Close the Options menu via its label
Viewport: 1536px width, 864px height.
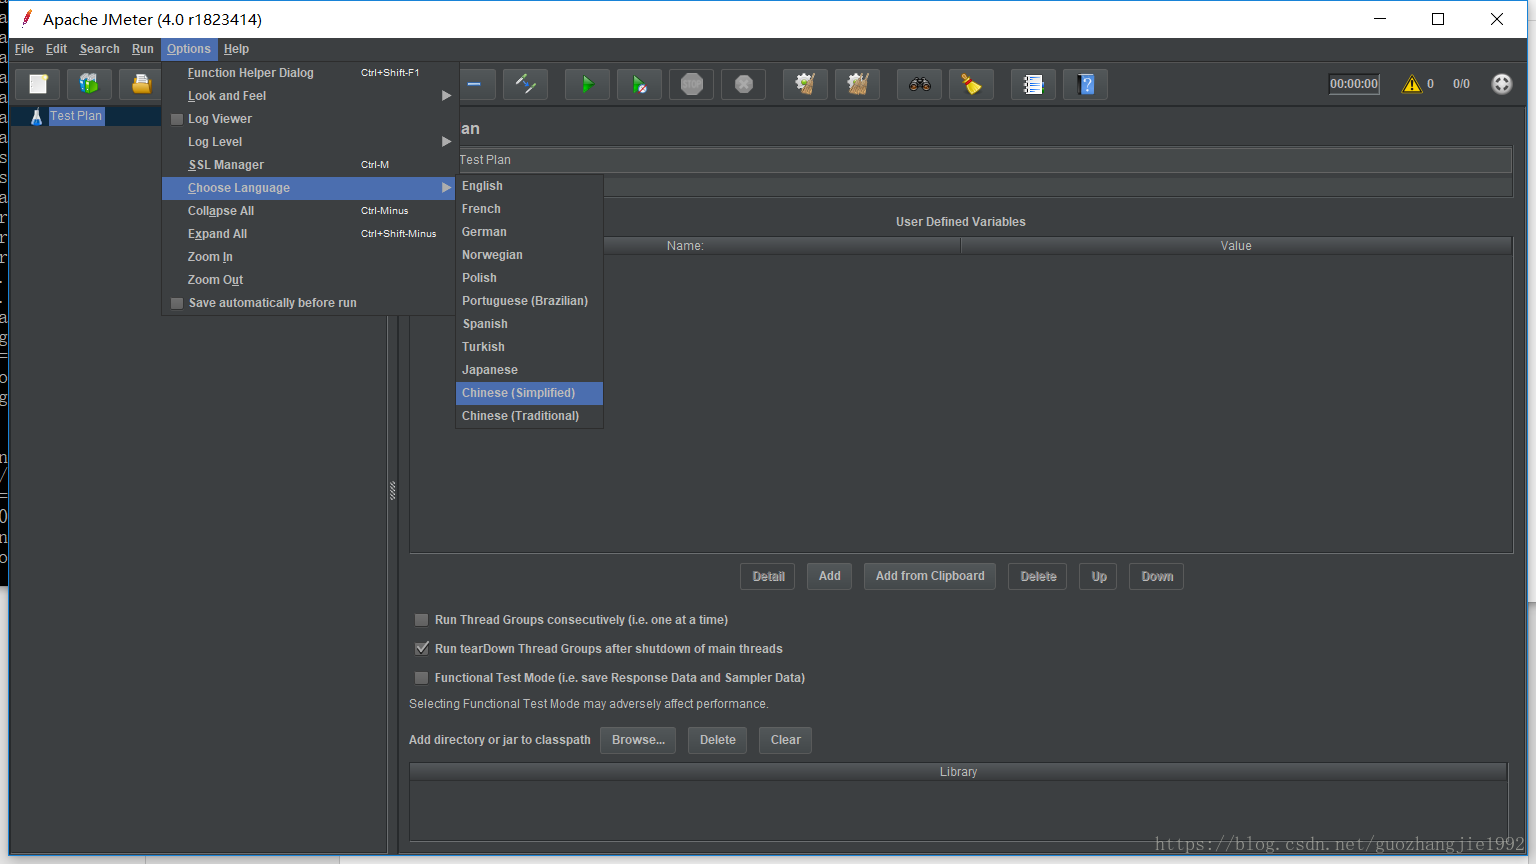(x=189, y=49)
